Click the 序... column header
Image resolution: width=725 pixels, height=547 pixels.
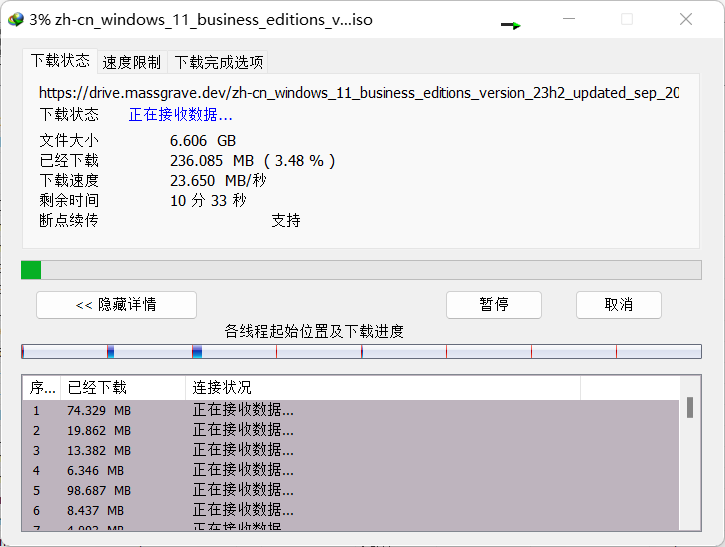[x=42, y=387]
